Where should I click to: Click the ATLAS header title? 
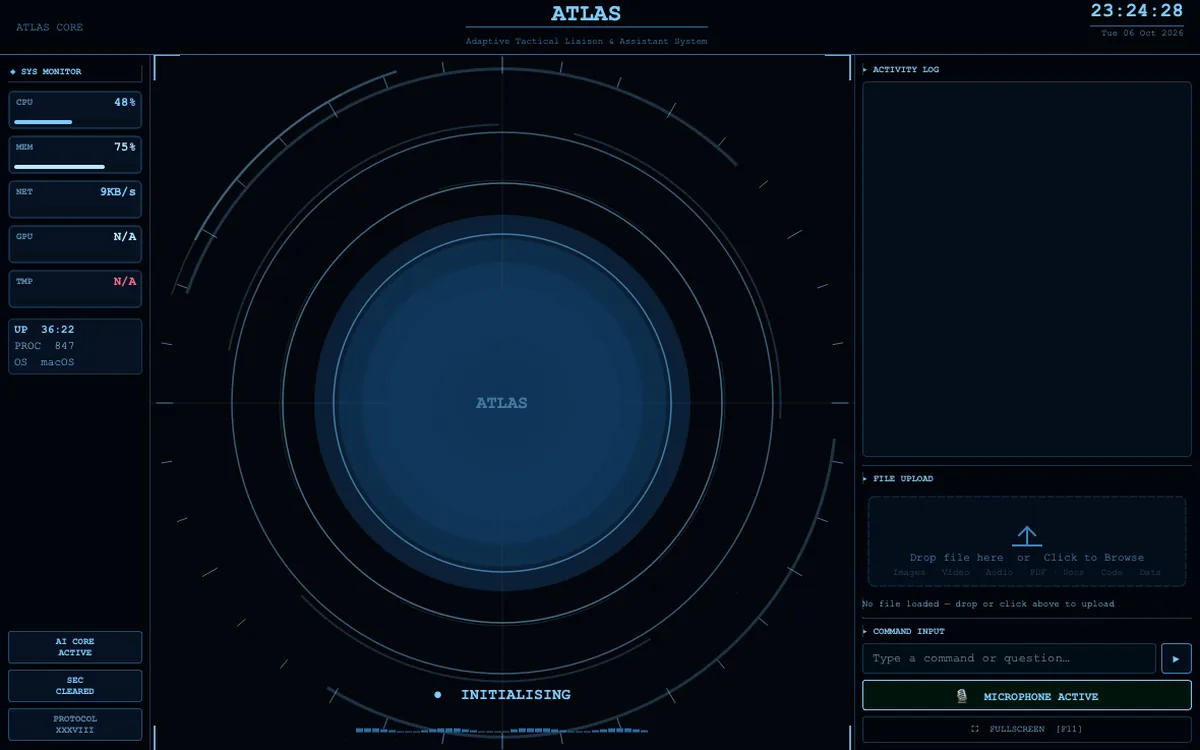coord(586,13)
